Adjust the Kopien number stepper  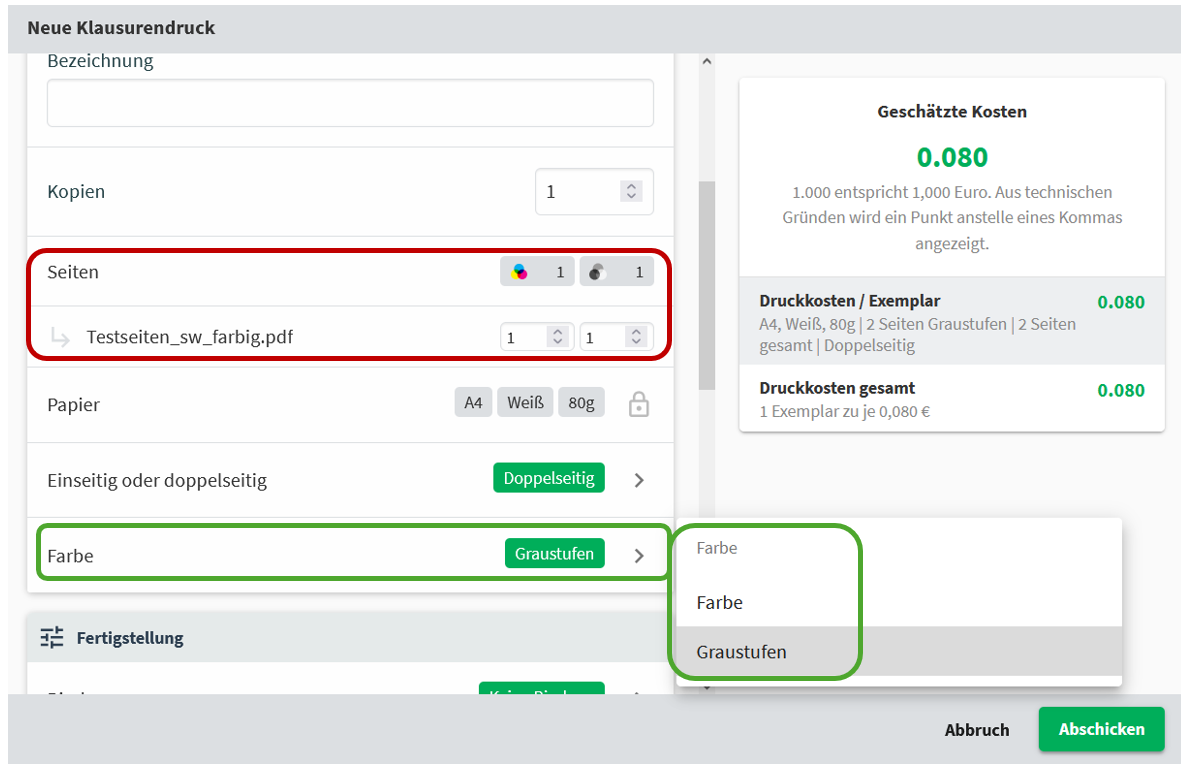pos(630,191)
